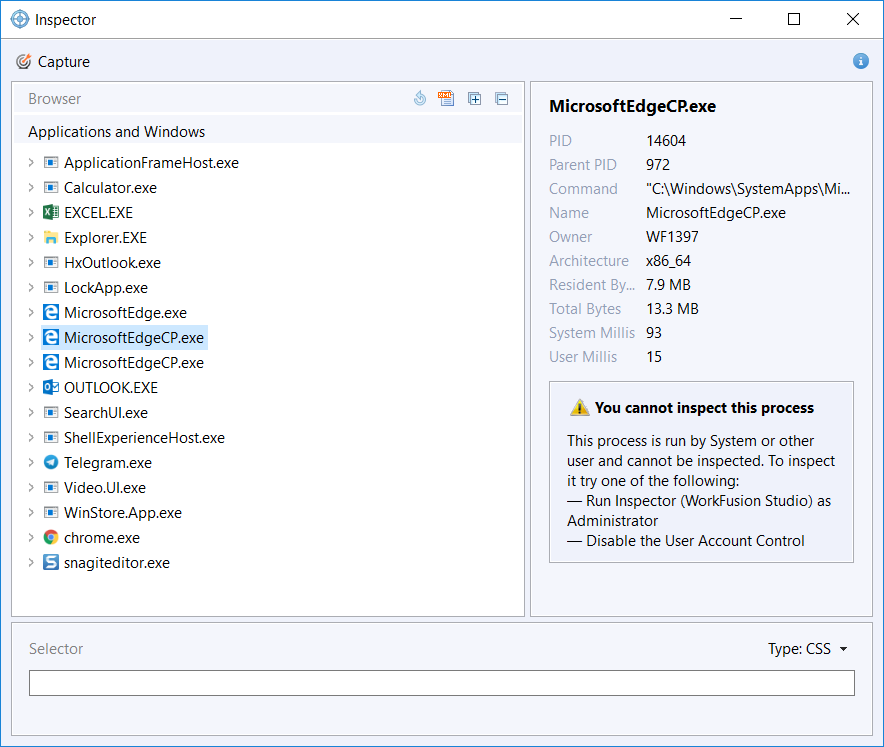Click the HxOutlook.exe window icon
The image size is (884, 747).
coord(51,262)
